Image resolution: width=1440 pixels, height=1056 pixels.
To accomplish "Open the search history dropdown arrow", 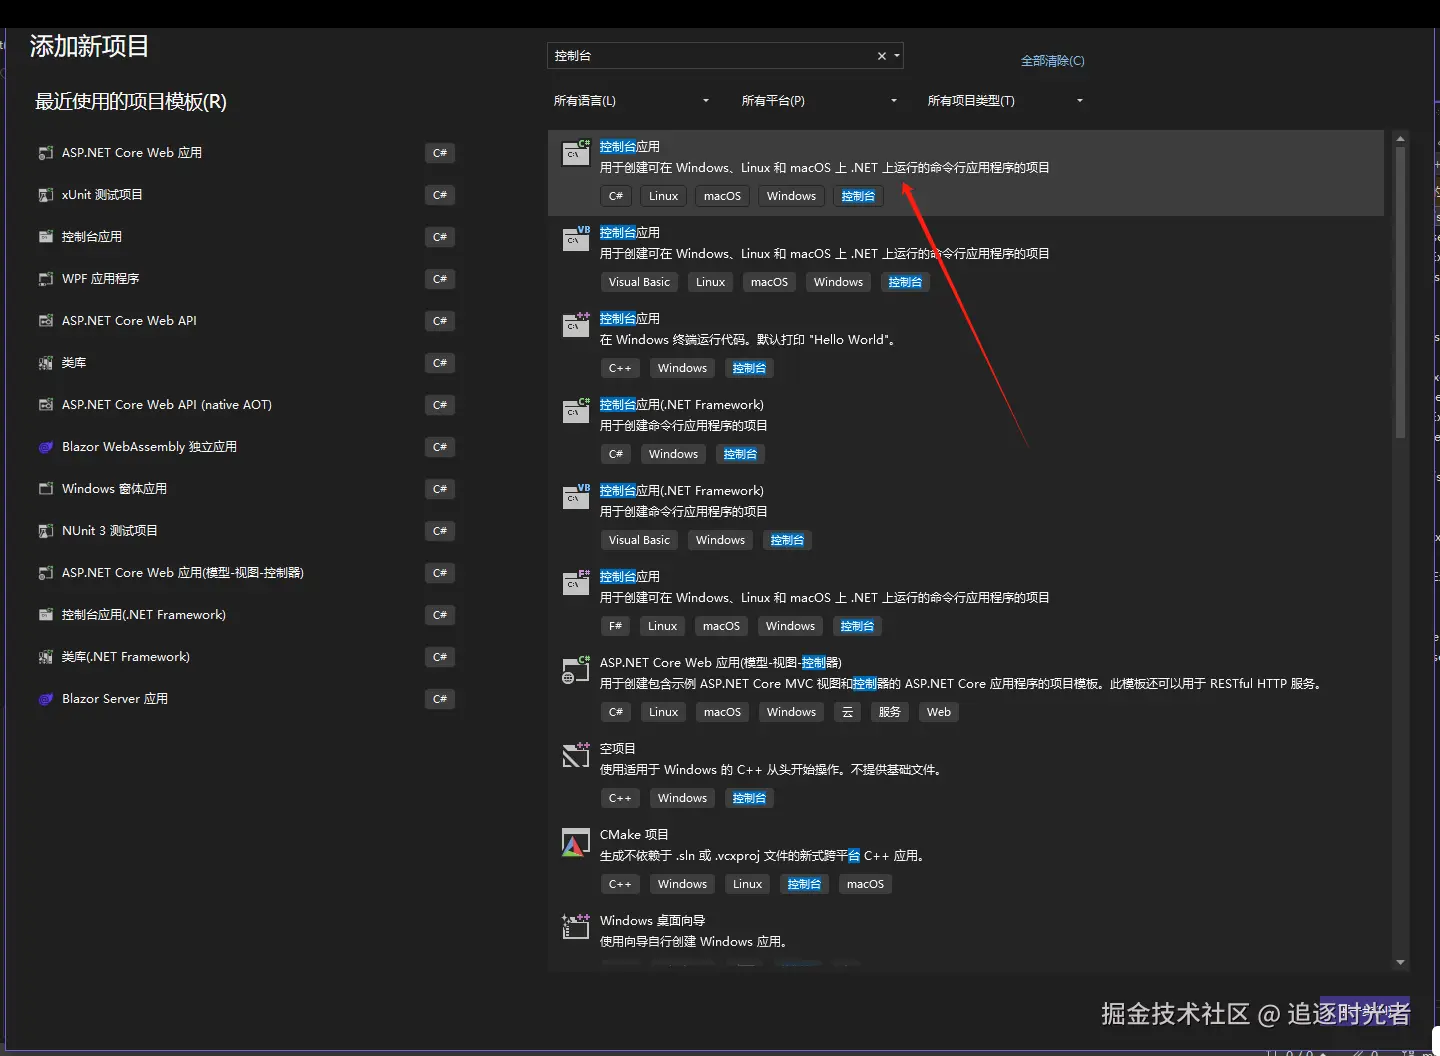I will coord(897,56).
